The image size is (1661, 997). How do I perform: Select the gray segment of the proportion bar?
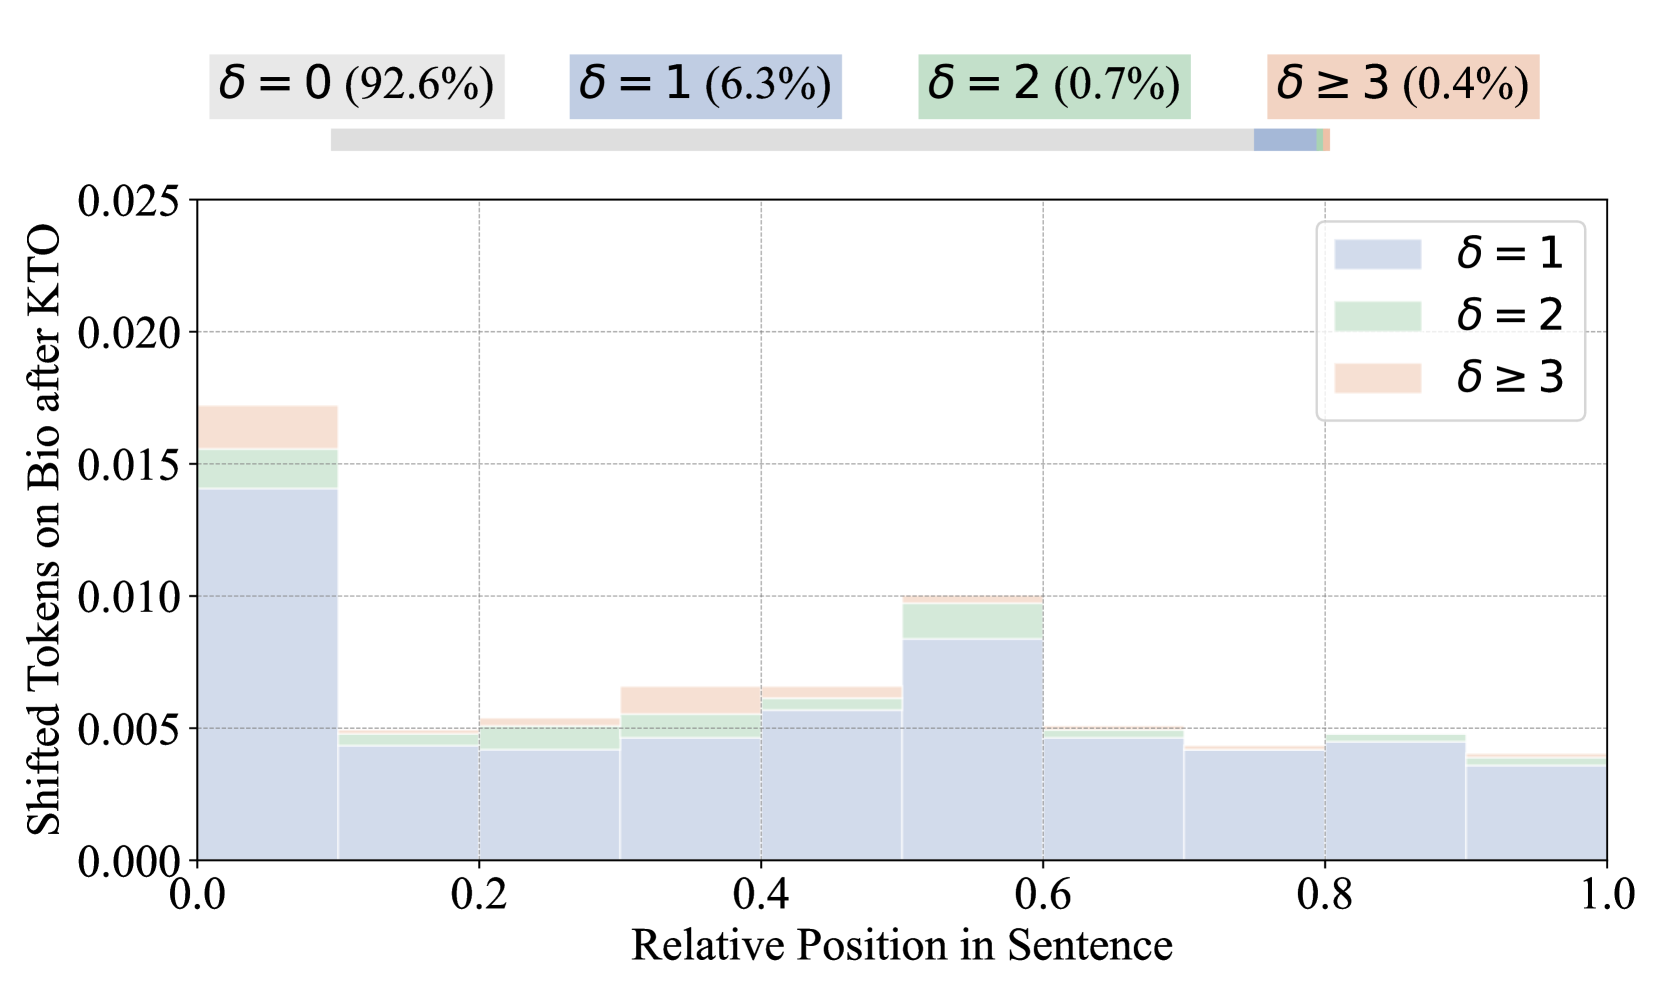tap(790, 140)
